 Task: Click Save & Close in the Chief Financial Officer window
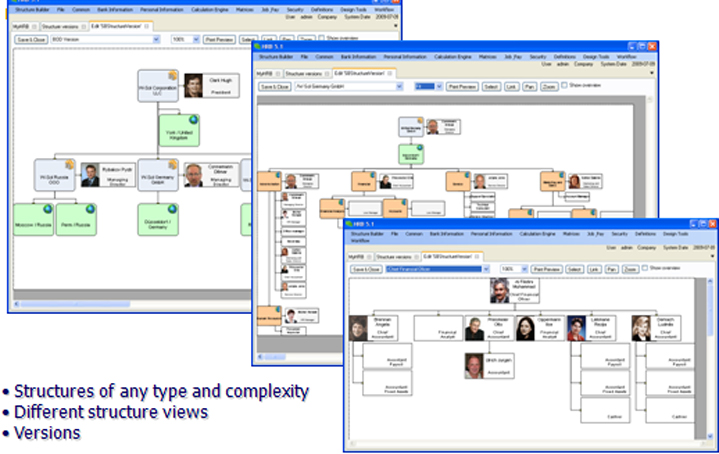366,269
